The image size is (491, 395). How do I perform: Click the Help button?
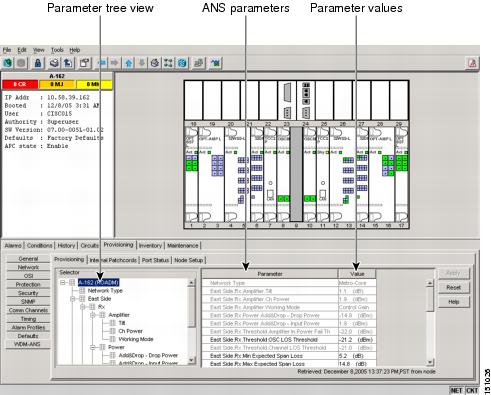(x=453, y=302)
